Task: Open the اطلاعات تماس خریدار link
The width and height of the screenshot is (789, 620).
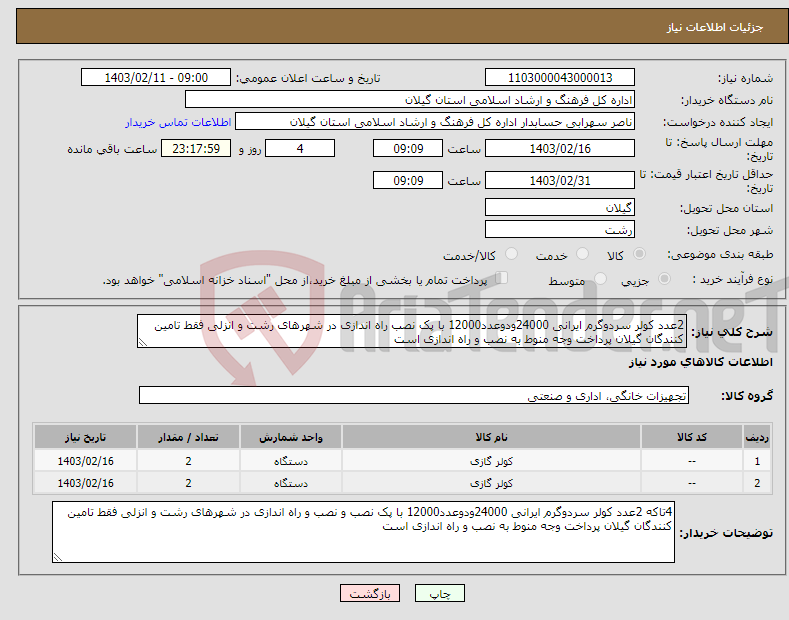Action: click(x=178, y=122)
